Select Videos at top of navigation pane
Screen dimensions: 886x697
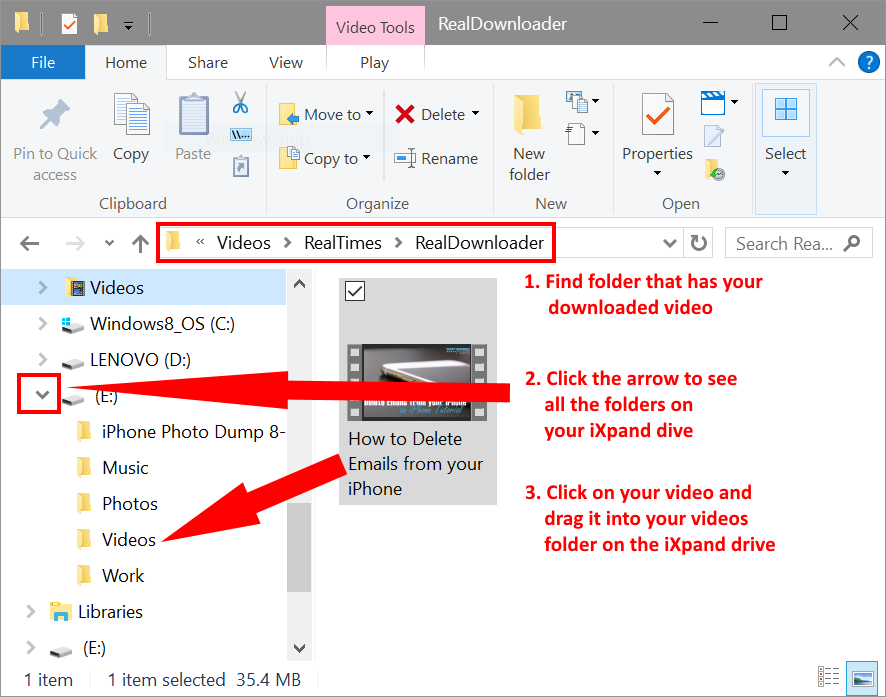tap(117, 287)
